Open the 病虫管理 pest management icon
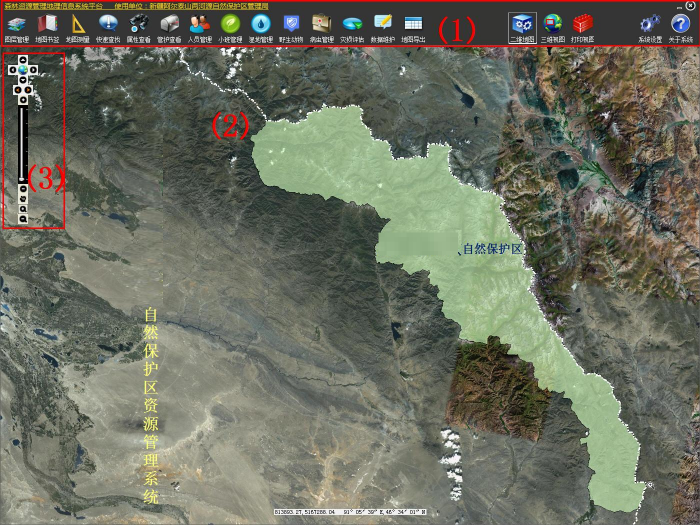The height and width of the screenshot is (525, 700). tap(321, 26)
